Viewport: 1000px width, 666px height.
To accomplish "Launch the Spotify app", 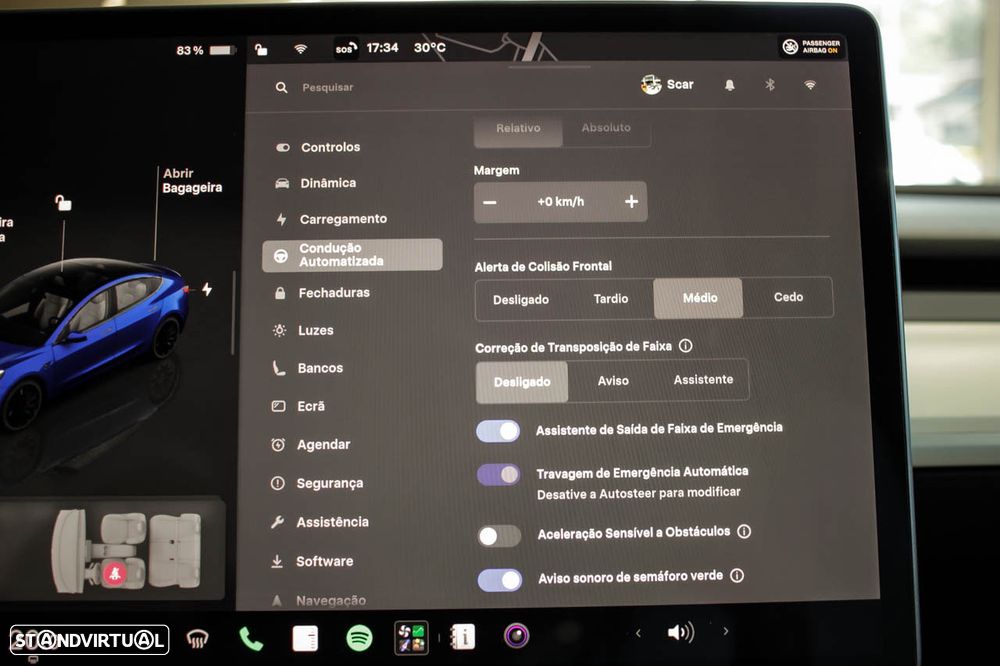I will [359, 638].
